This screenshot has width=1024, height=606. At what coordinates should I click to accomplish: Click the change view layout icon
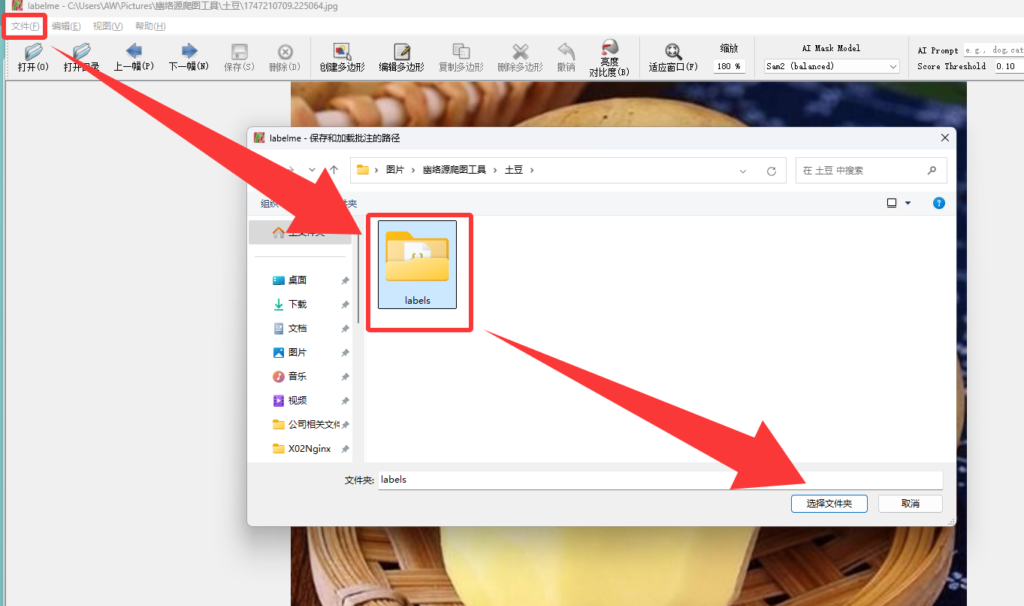click(891, 203)
